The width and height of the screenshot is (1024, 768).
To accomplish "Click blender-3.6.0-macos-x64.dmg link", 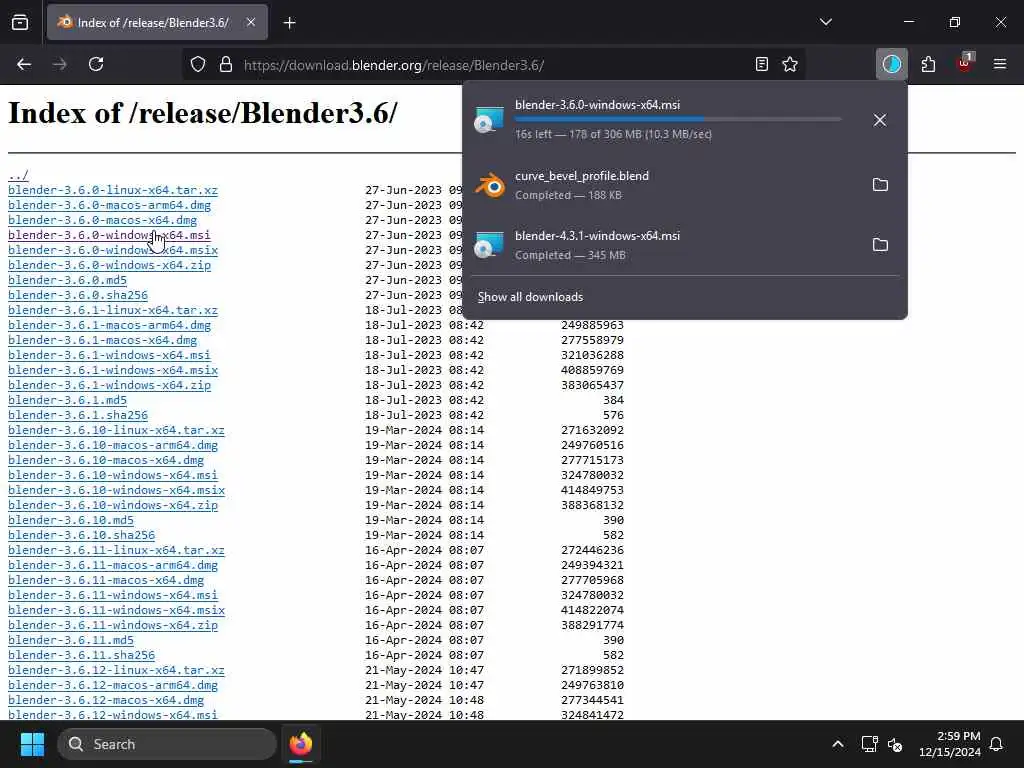I will tap(103, 220).
